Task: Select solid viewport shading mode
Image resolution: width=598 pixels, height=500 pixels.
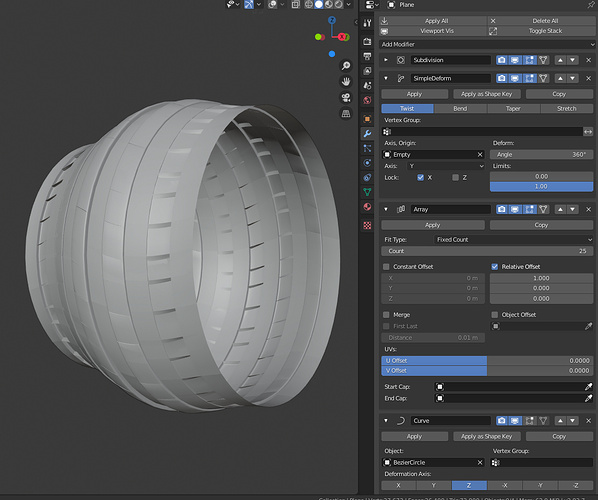Action: [318, 4]
